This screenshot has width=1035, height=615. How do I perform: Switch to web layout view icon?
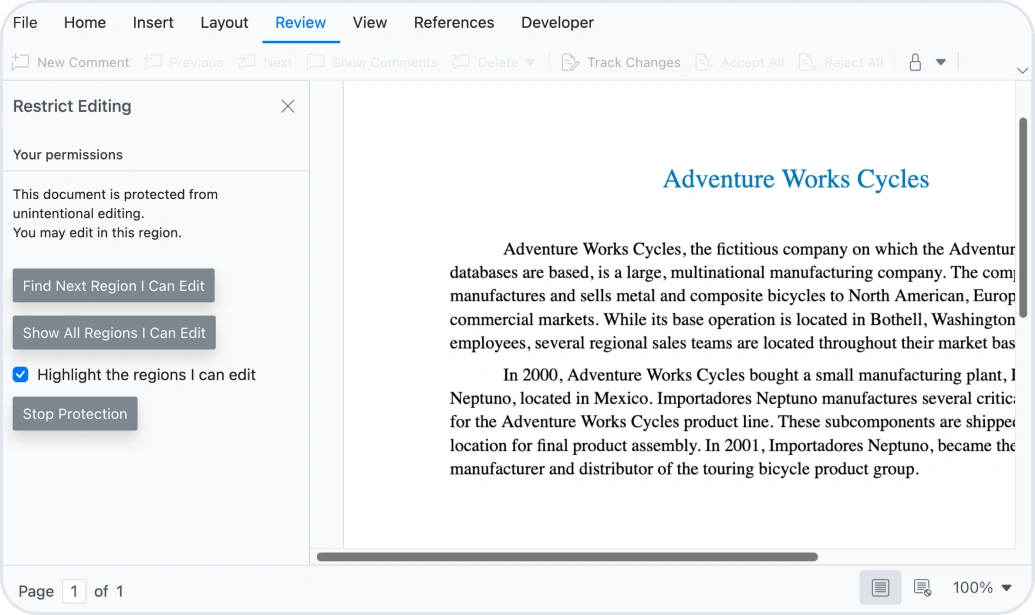922,587
